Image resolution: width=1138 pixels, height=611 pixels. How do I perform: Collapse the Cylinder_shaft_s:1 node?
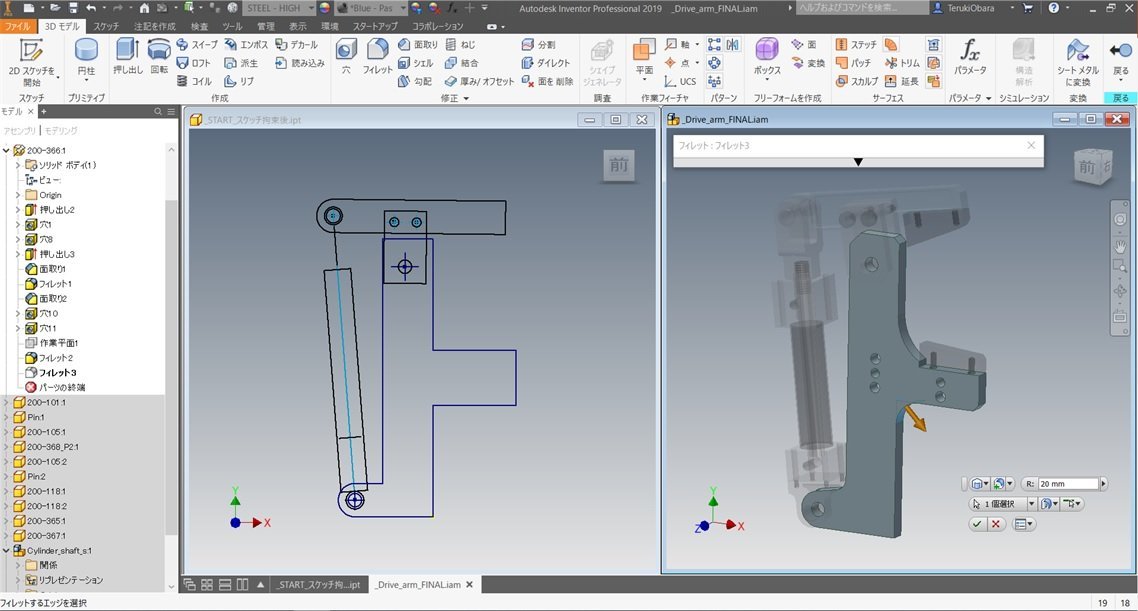click(7, 551)
